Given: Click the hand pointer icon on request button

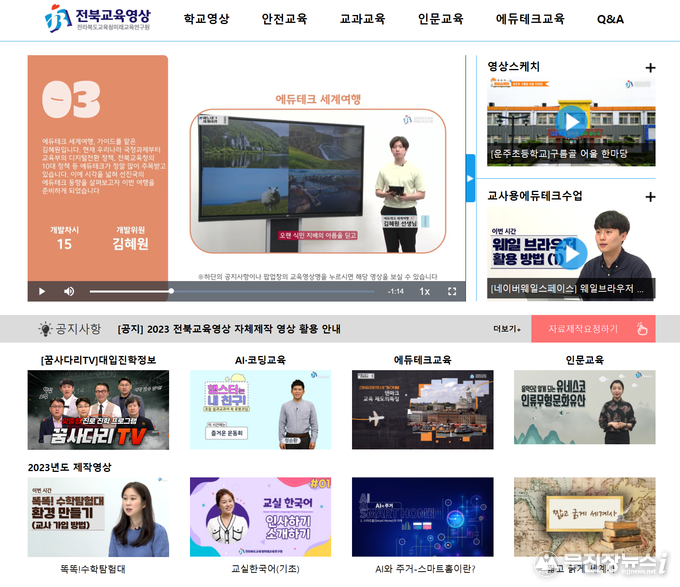Looking at the screenshot, I should pyautogui.click(x=642, y=329).
